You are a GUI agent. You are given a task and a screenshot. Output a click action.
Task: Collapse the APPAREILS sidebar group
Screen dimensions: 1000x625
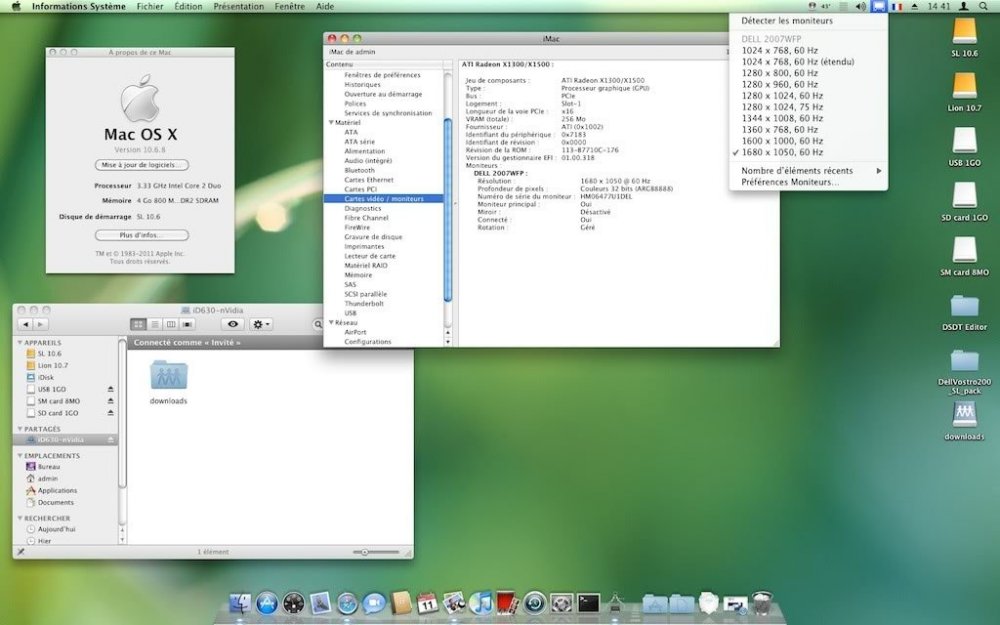coord(21,342)
